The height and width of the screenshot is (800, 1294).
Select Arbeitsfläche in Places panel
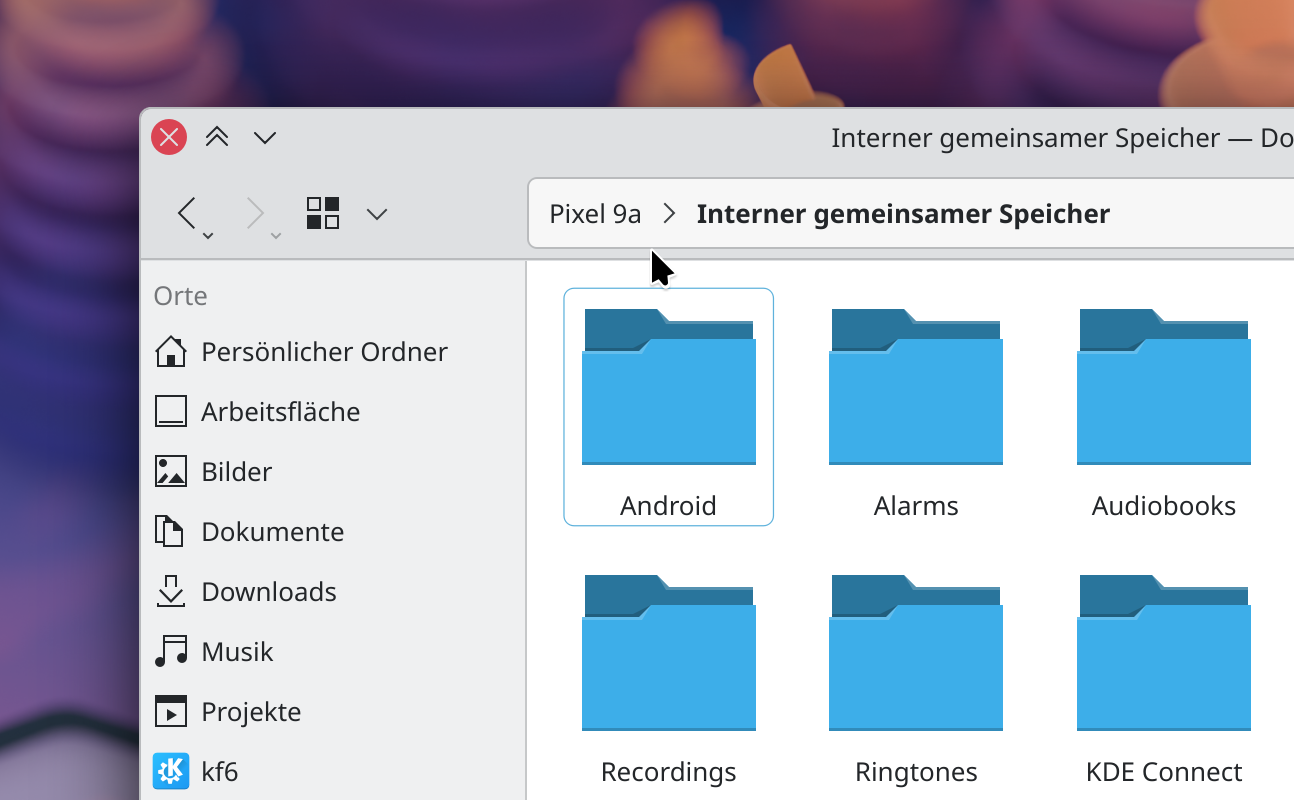(280, 412)
